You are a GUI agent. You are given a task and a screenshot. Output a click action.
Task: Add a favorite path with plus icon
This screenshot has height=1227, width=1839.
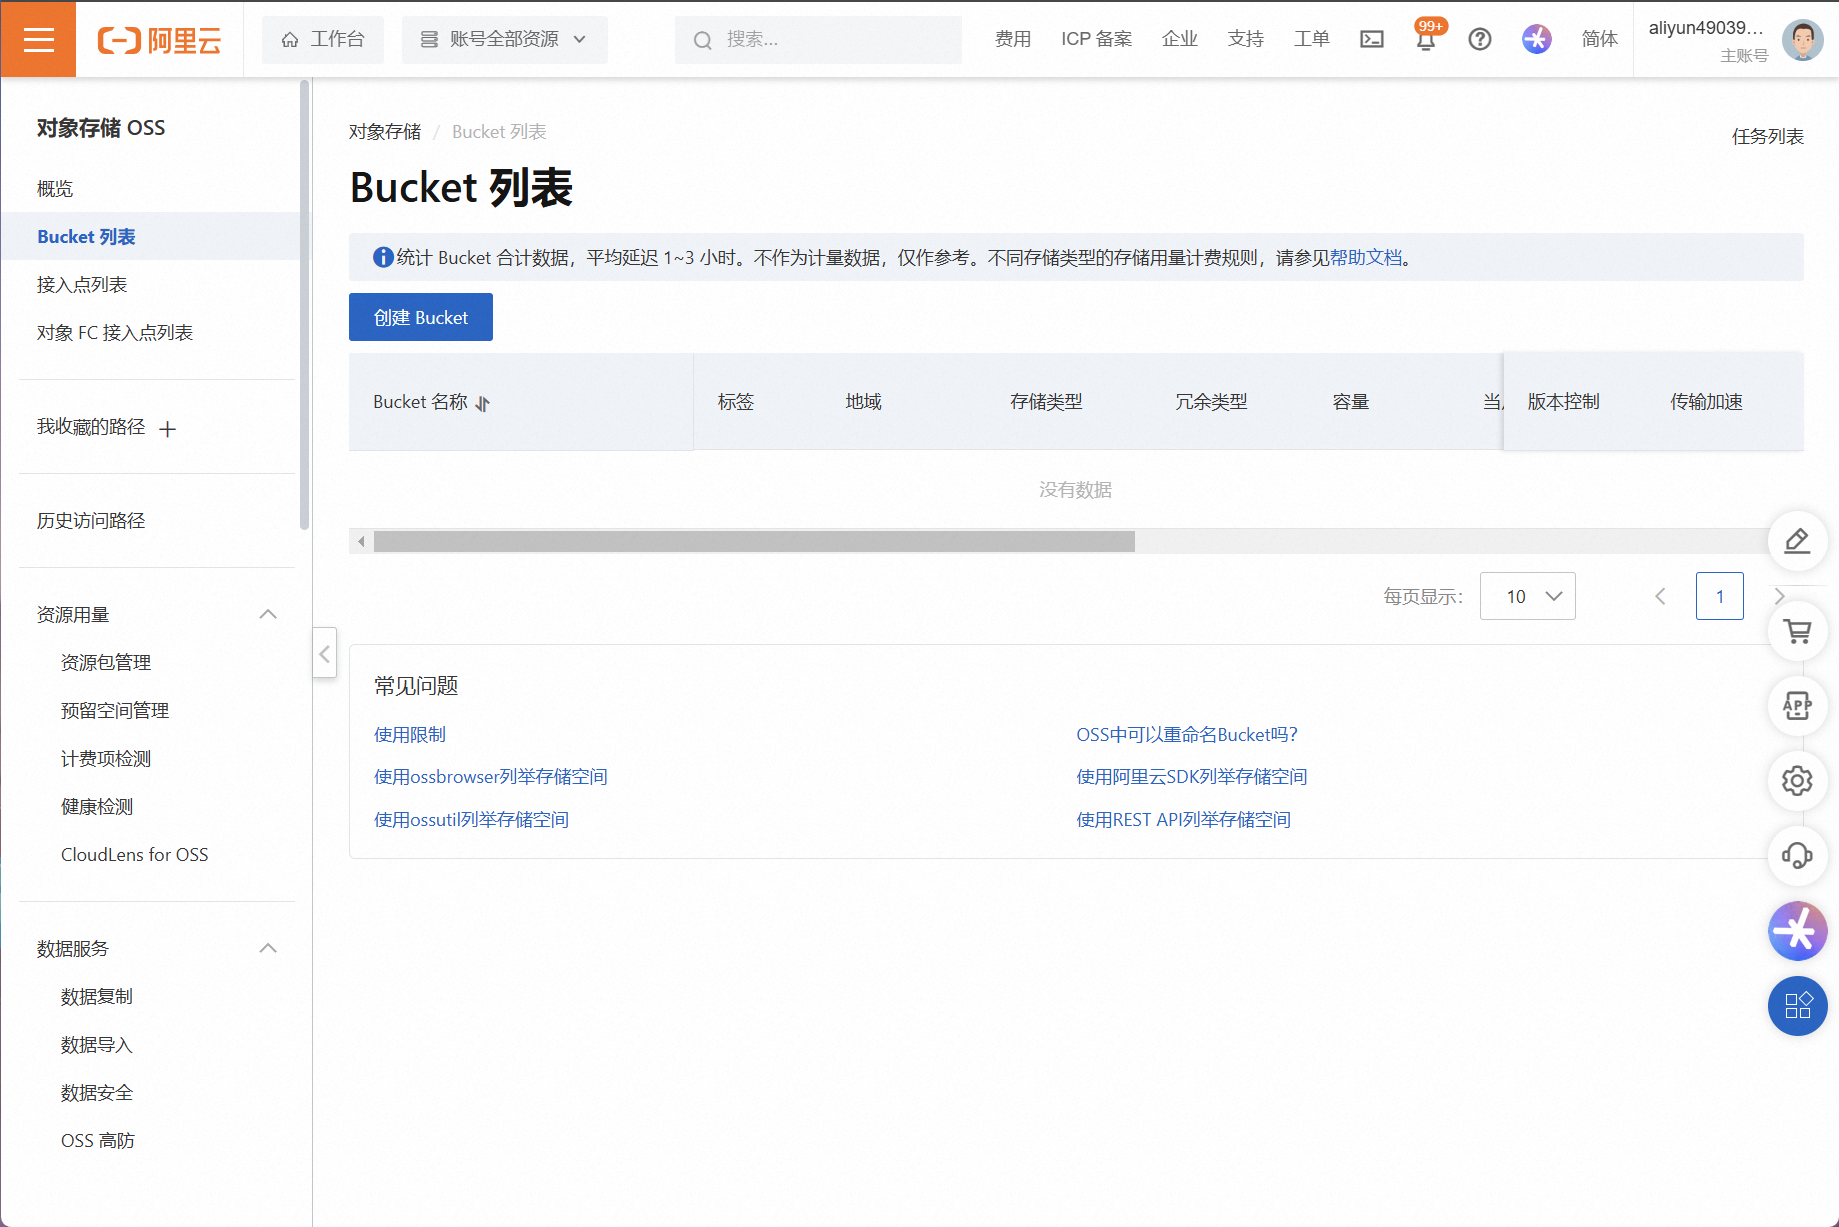[168, 429]
